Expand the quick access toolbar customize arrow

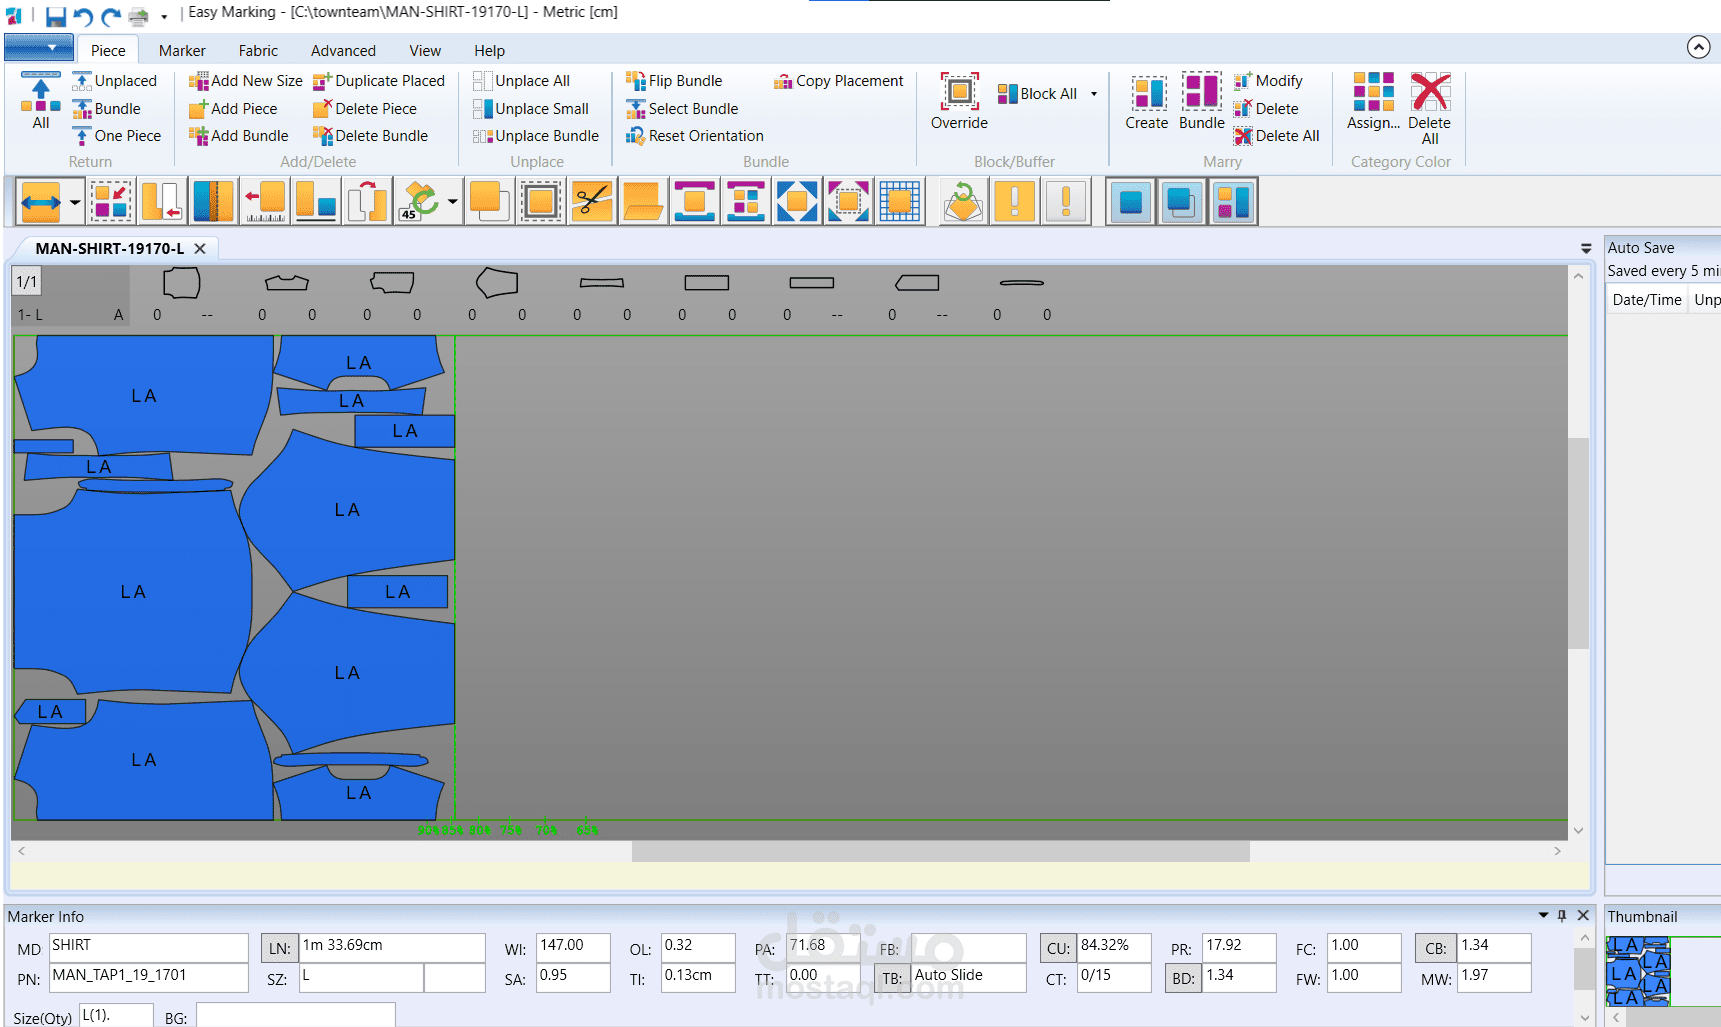[164, 17]
